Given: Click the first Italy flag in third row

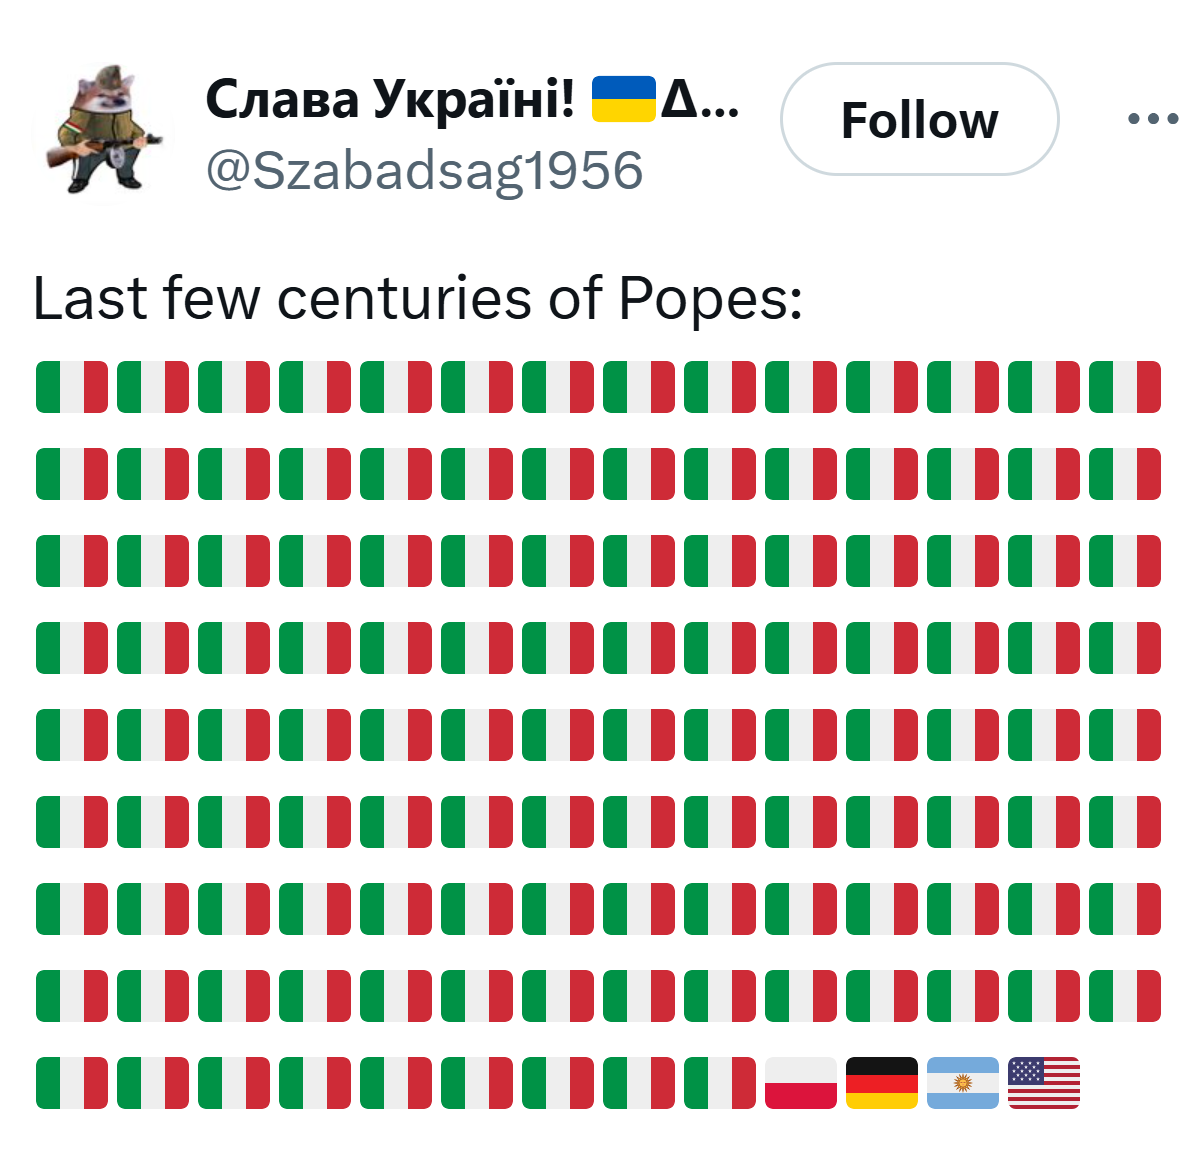Looking at the screenshot, I should point(72,561).
